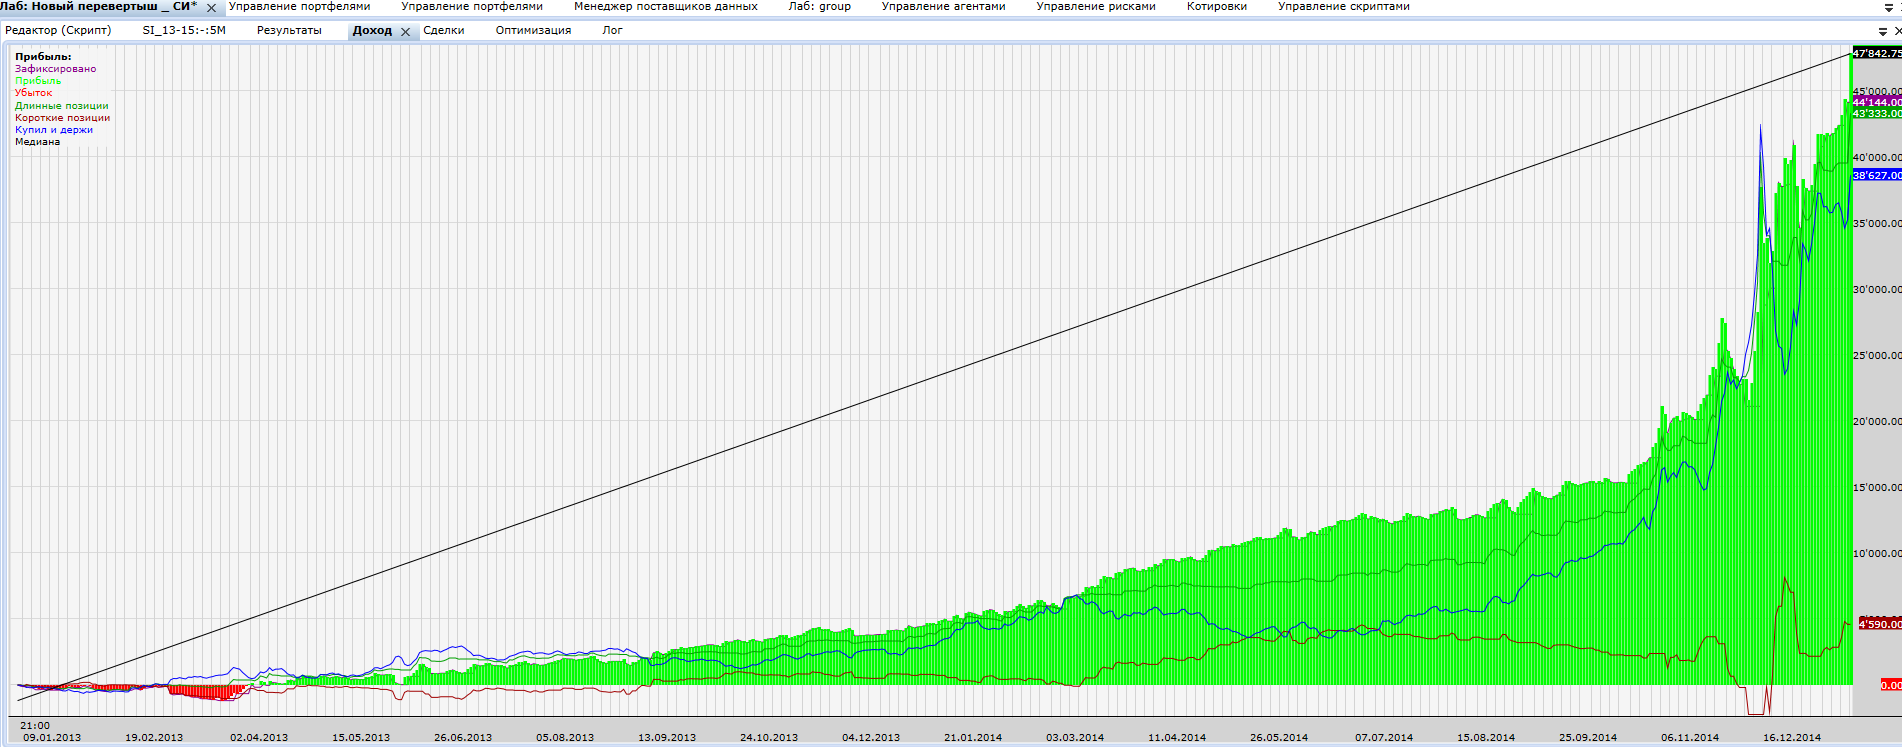Open the Управление агентами tab
The image size is (1902, 747).
click(x=943, y=7)
